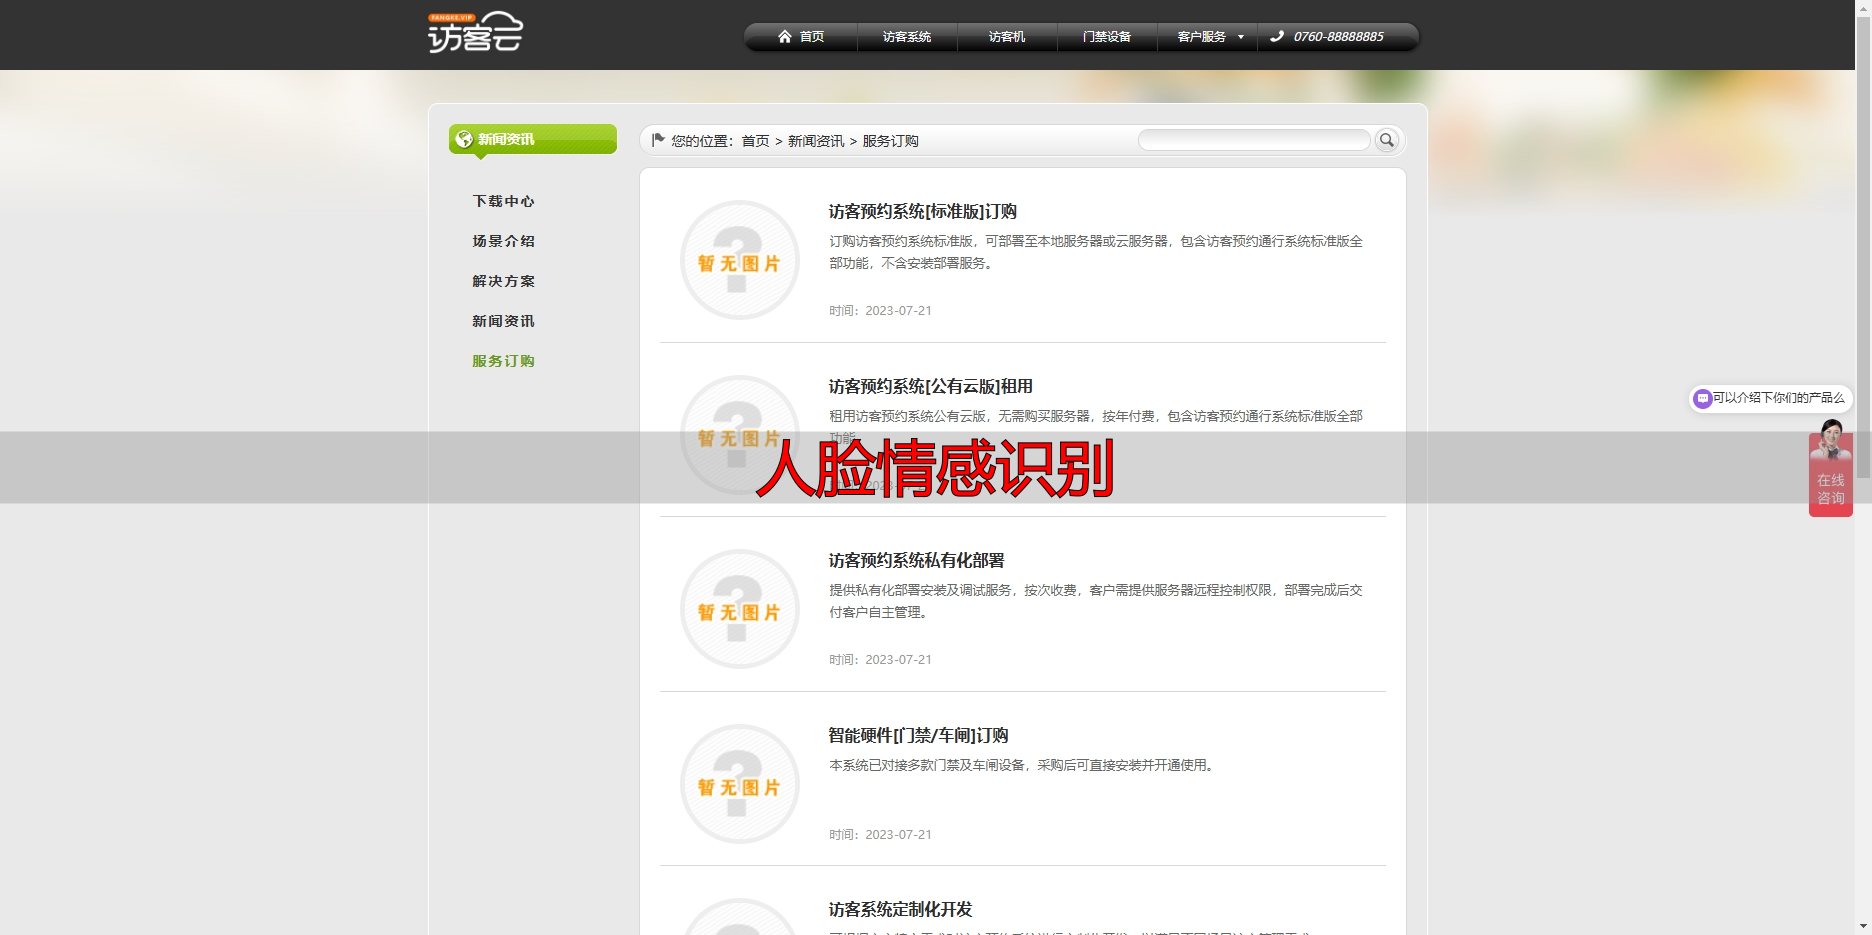Screen dimensions: 1872x935
Task: Select 服务订购 in the sidebar
Action: click(504, 361)
